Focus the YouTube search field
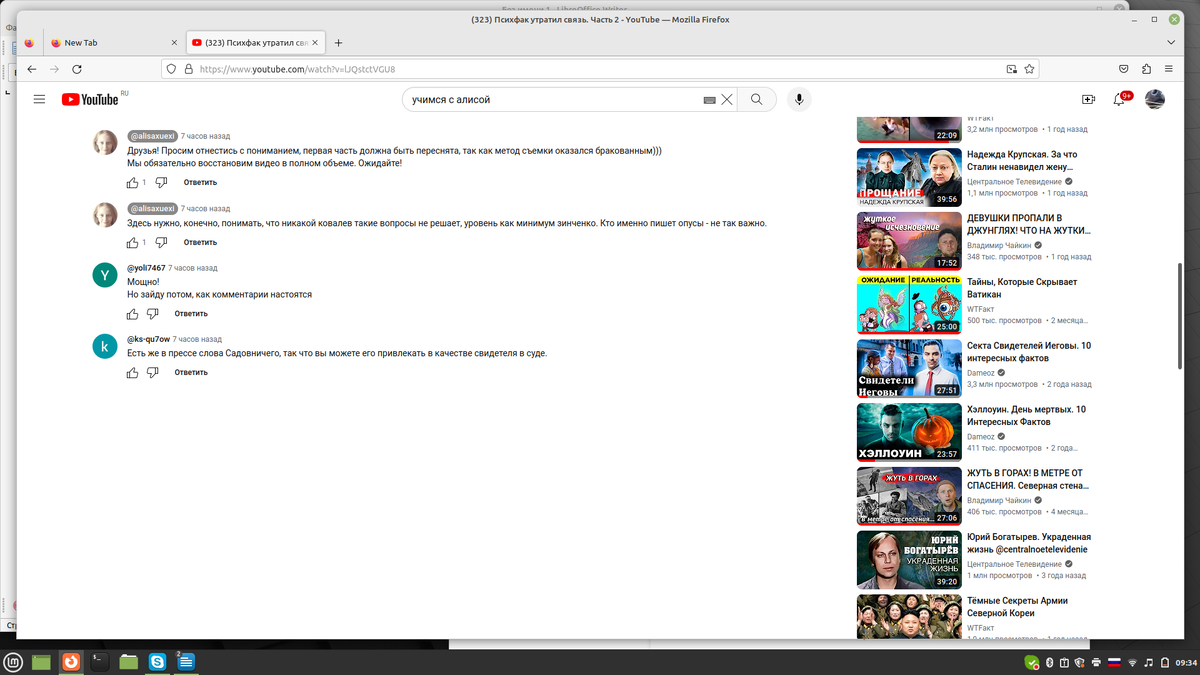Viewport: 1200px width, 675px height. coord(550,100)
